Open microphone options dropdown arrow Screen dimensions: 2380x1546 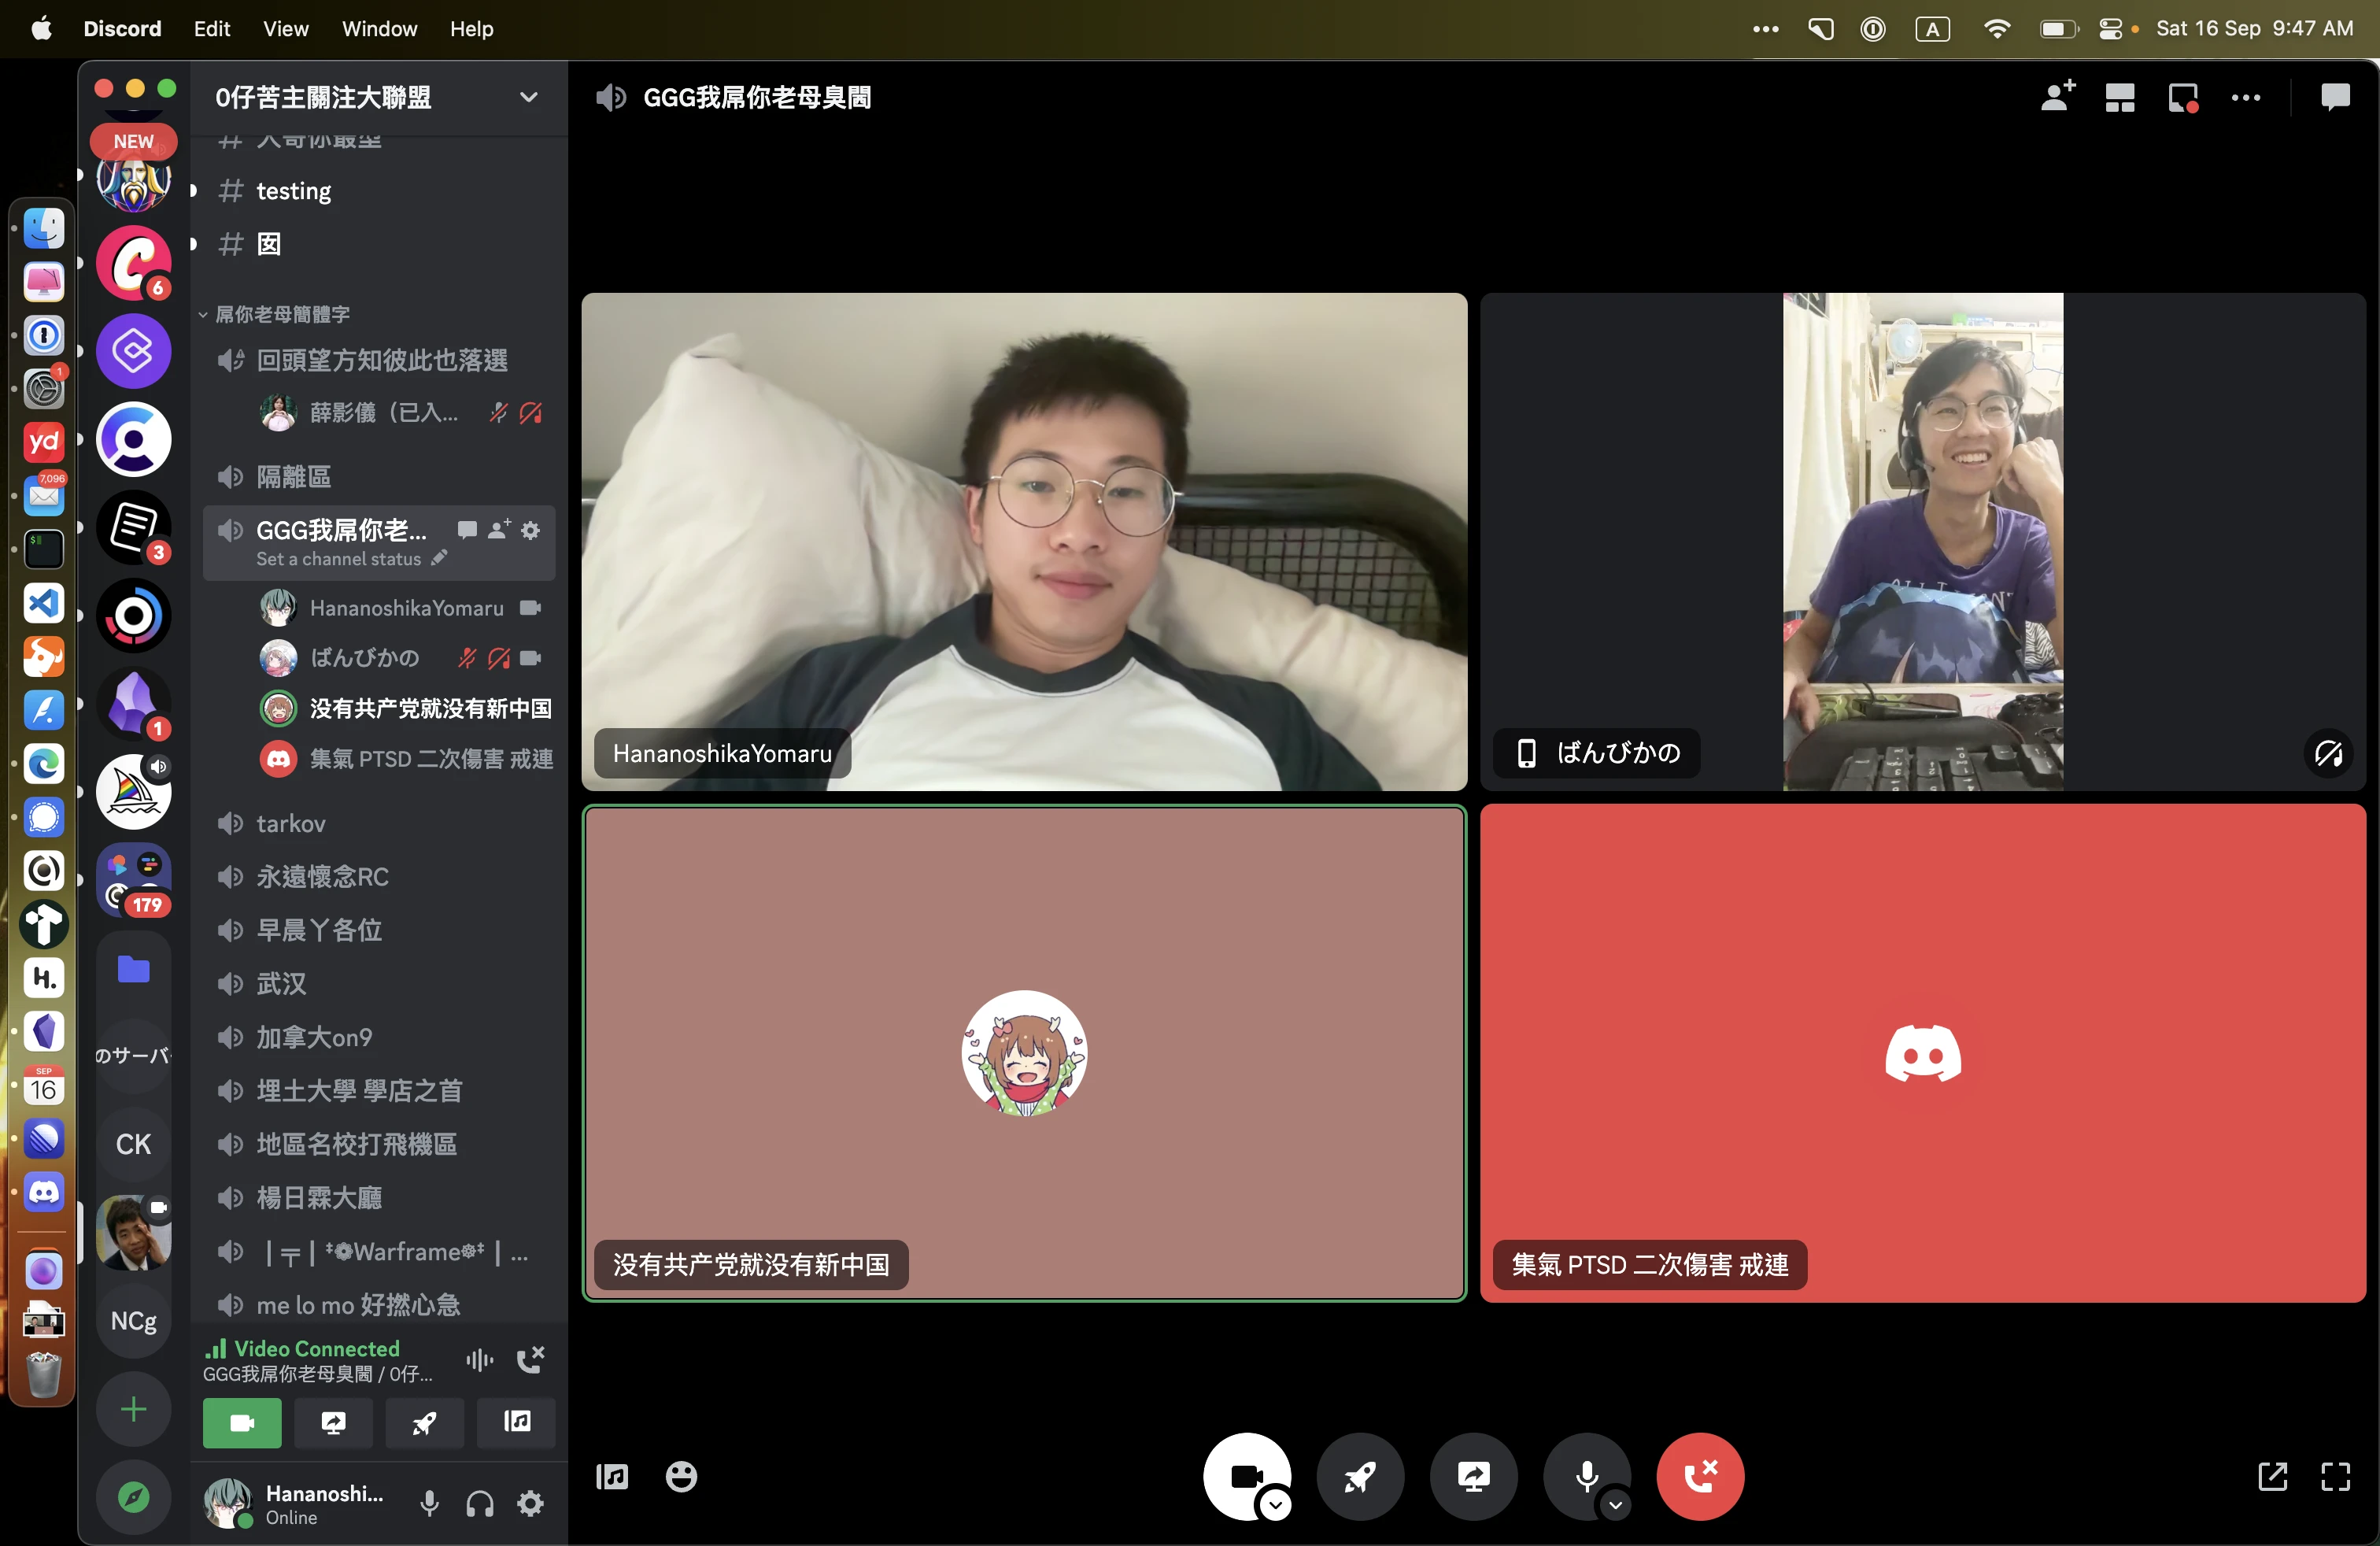tap(1615, 1504)
